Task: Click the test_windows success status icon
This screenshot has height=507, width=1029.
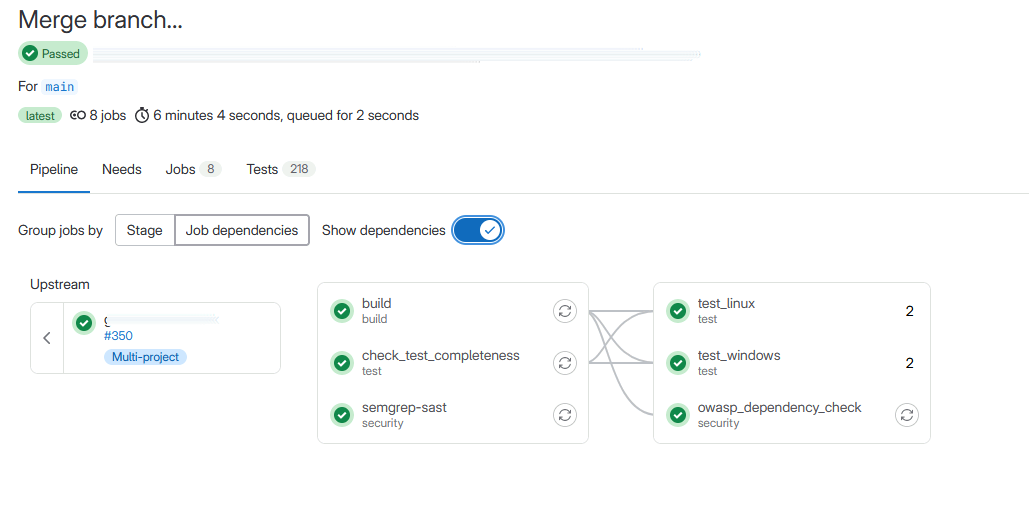Action: (677, 363)
